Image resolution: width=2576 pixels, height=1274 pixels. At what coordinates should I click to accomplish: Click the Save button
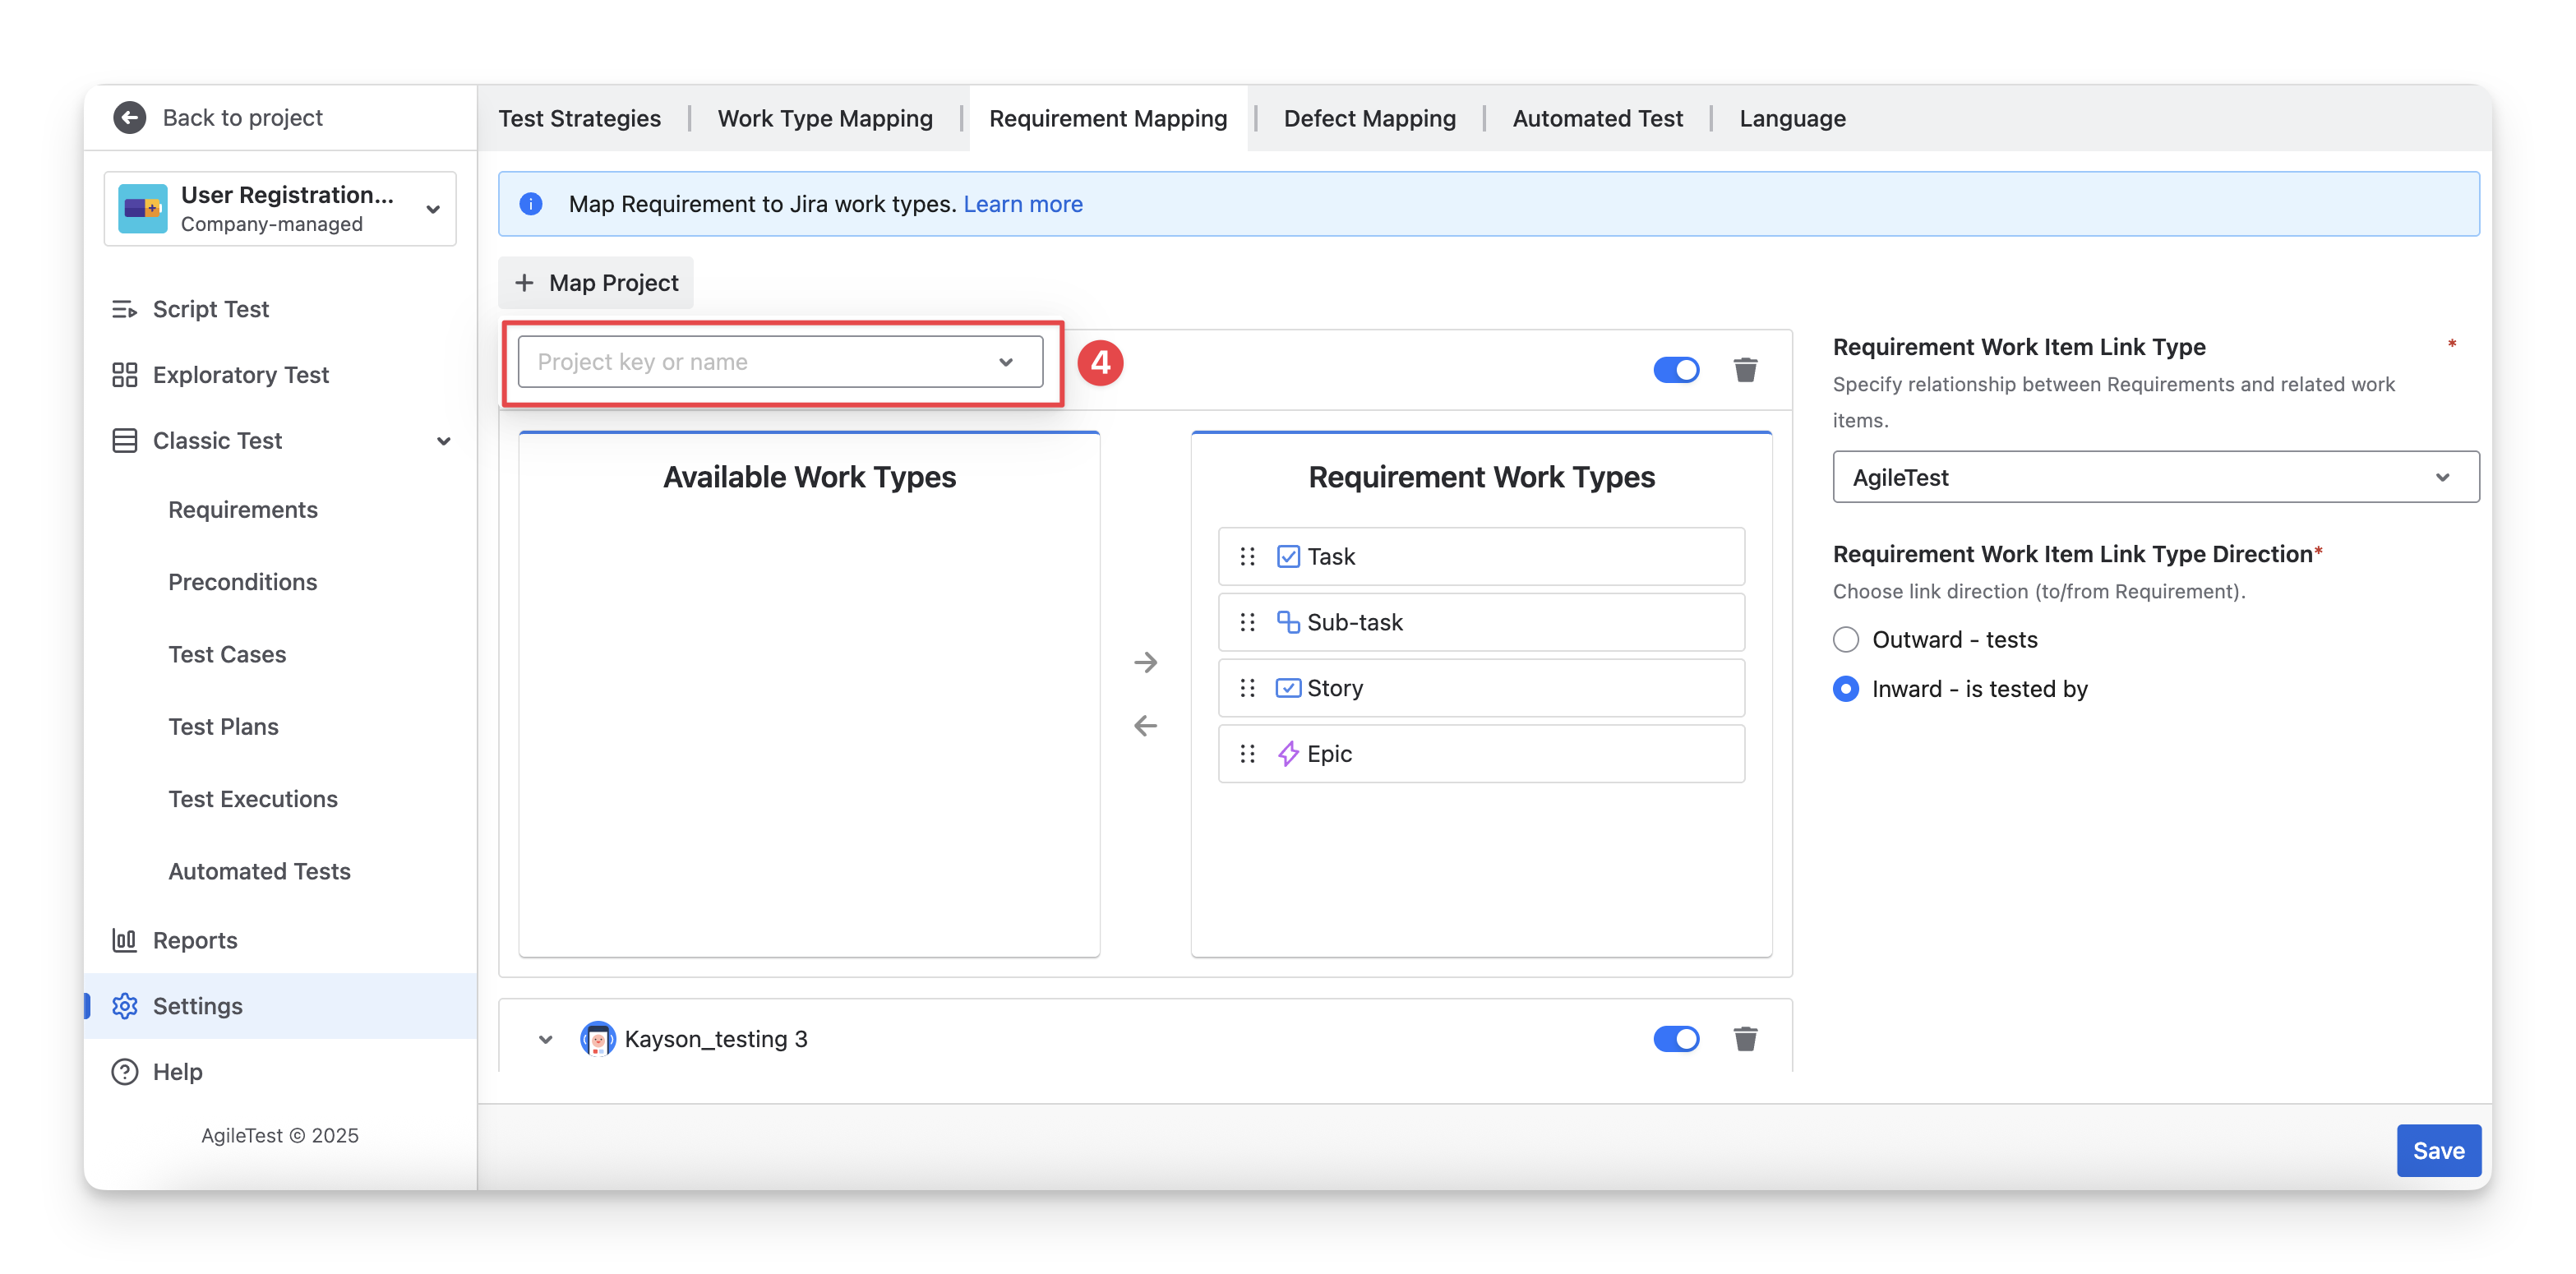point(2437,1151)
